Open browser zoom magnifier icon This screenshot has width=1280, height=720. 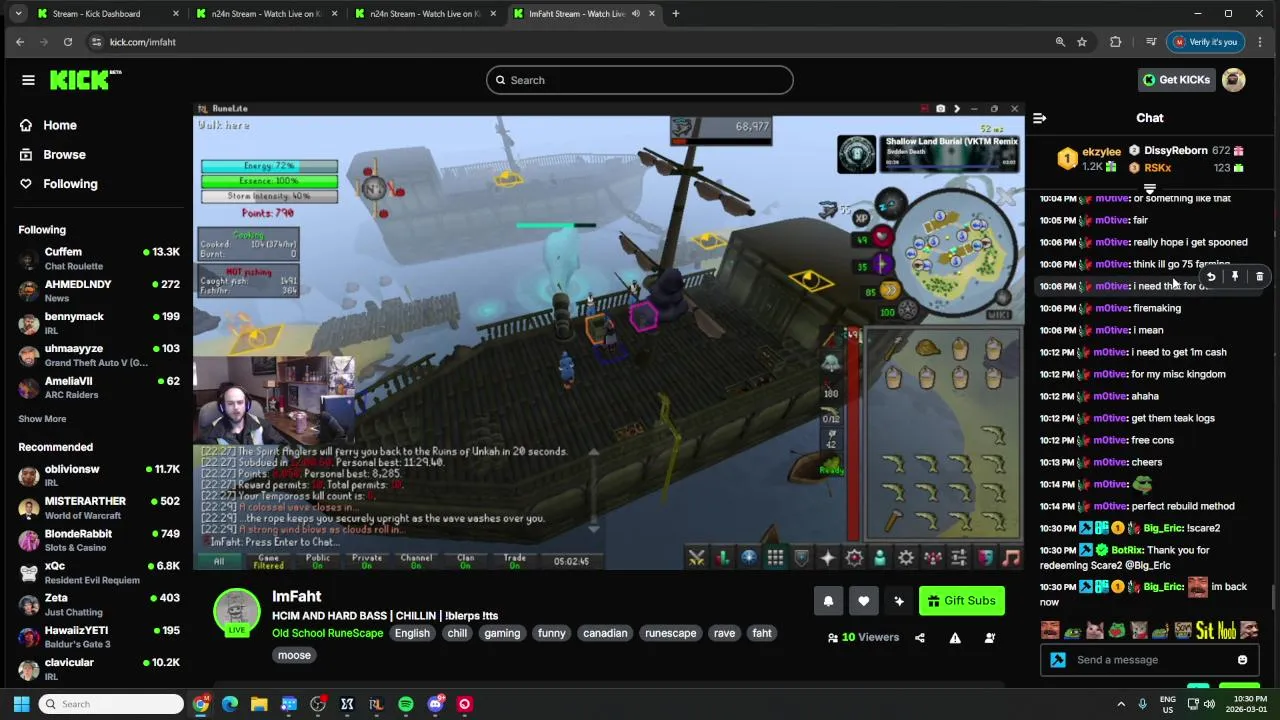pos(1060,42)
